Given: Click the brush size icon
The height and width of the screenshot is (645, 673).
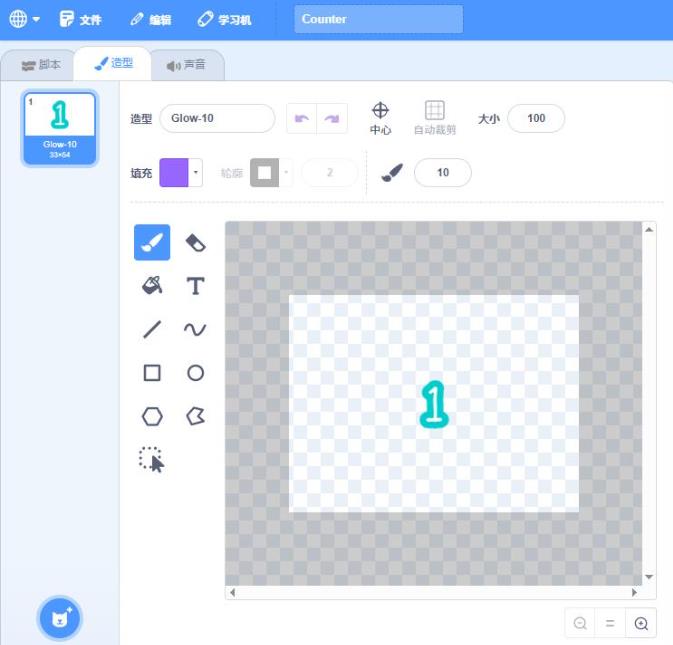Looking at the screenshot, I should click(392, 173).
